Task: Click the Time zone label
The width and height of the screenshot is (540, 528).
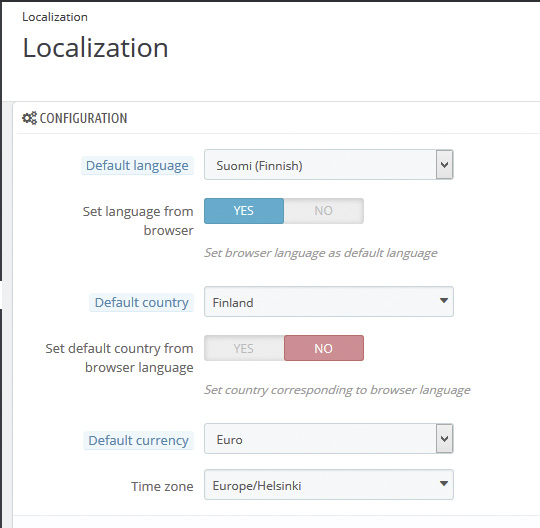Action: pos(162,486)
